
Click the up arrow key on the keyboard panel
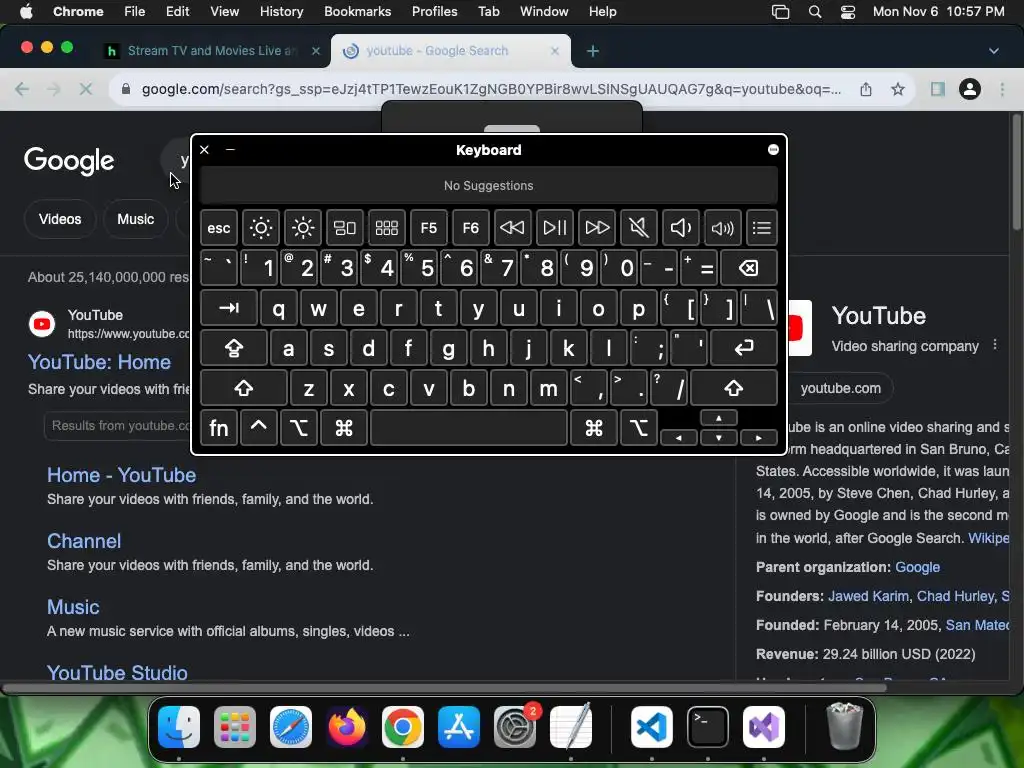pyautogui.click(x=718, y=418)
